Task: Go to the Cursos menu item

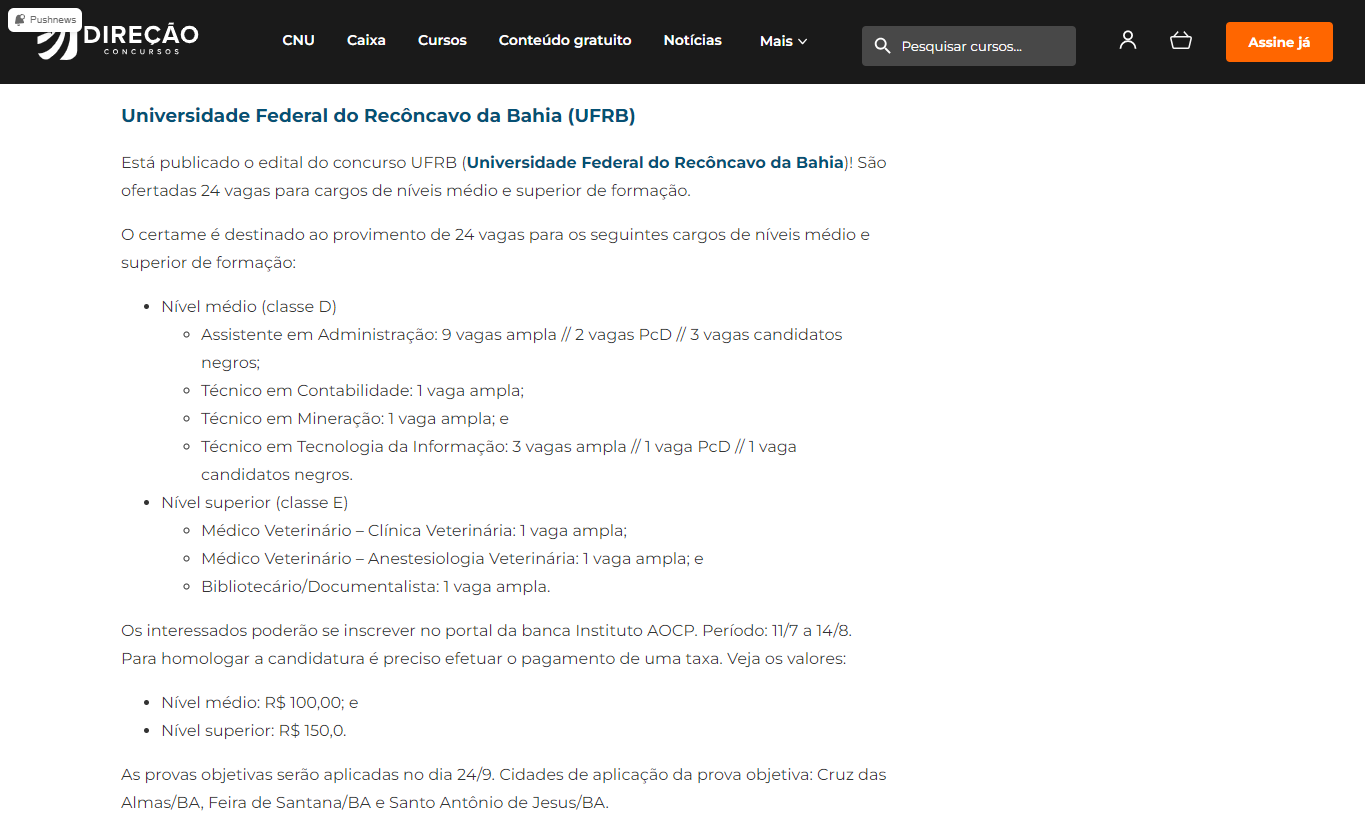Action: (442, 40)
